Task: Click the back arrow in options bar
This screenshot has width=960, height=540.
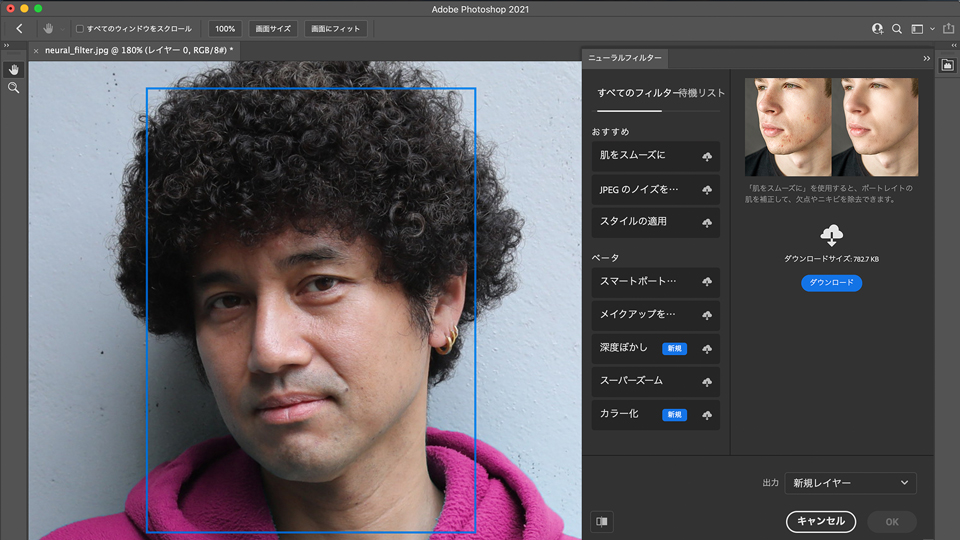Action: 19,29
